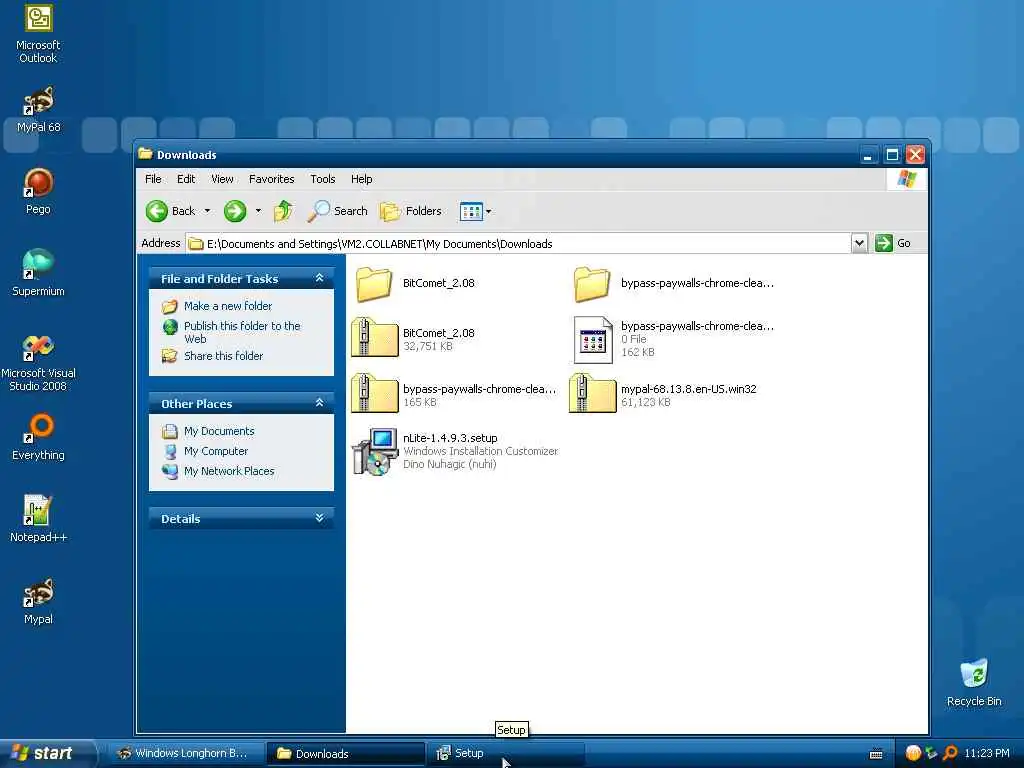The image size is (1024, 768).
Task: Click the 11:23 PM taskbar clock
Action: pos(987,753)
